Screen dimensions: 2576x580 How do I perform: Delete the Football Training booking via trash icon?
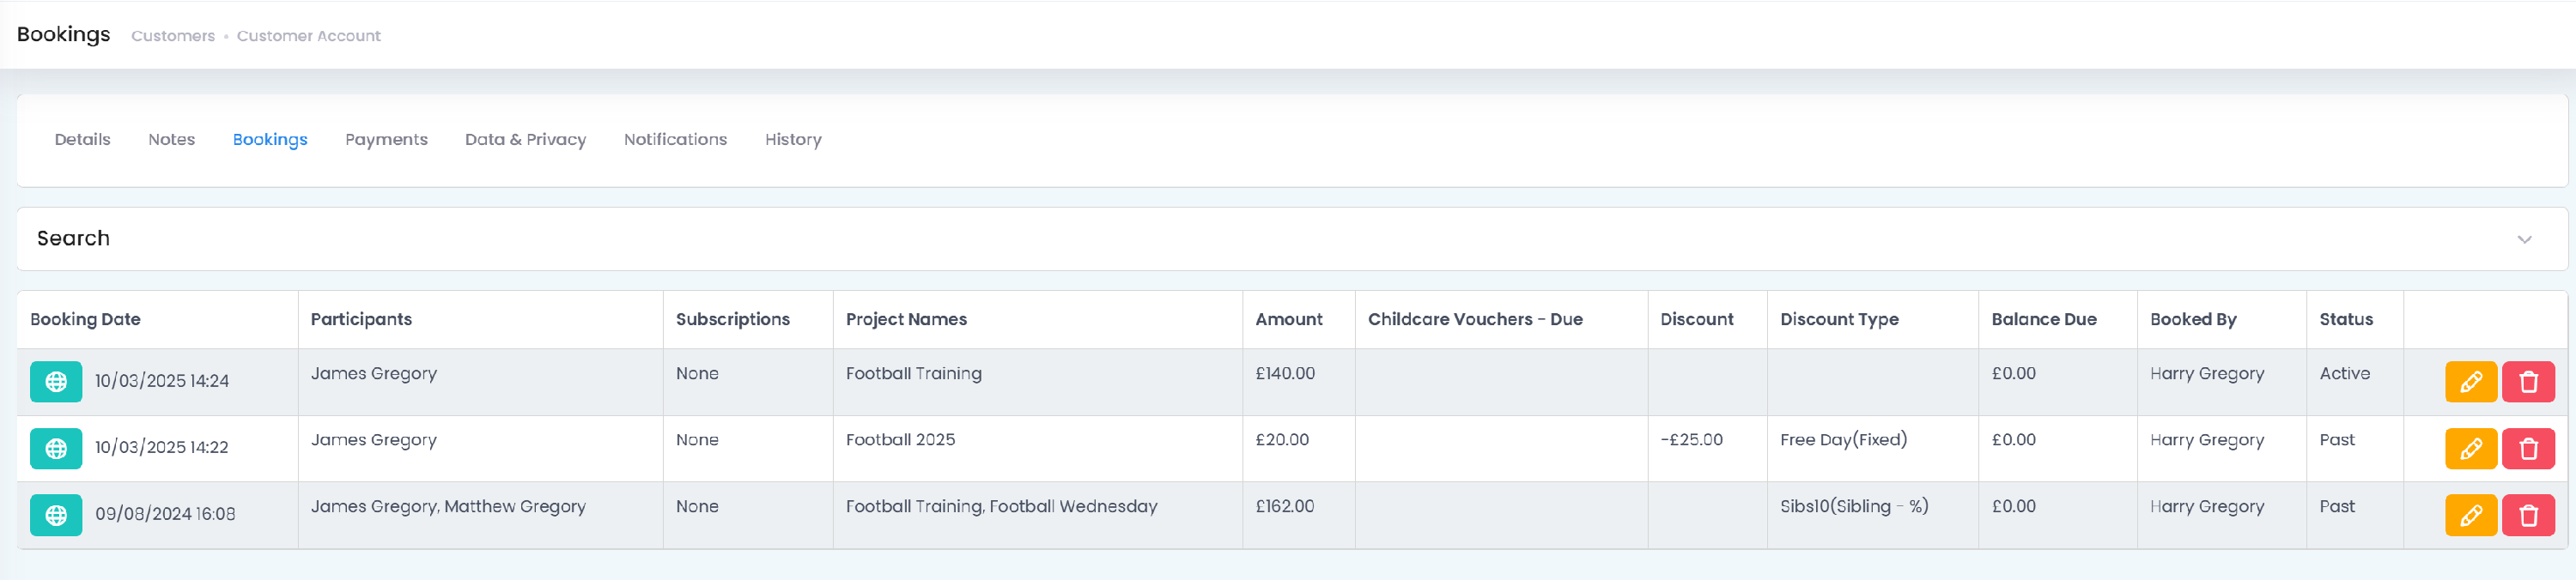tap(2528, 382)
